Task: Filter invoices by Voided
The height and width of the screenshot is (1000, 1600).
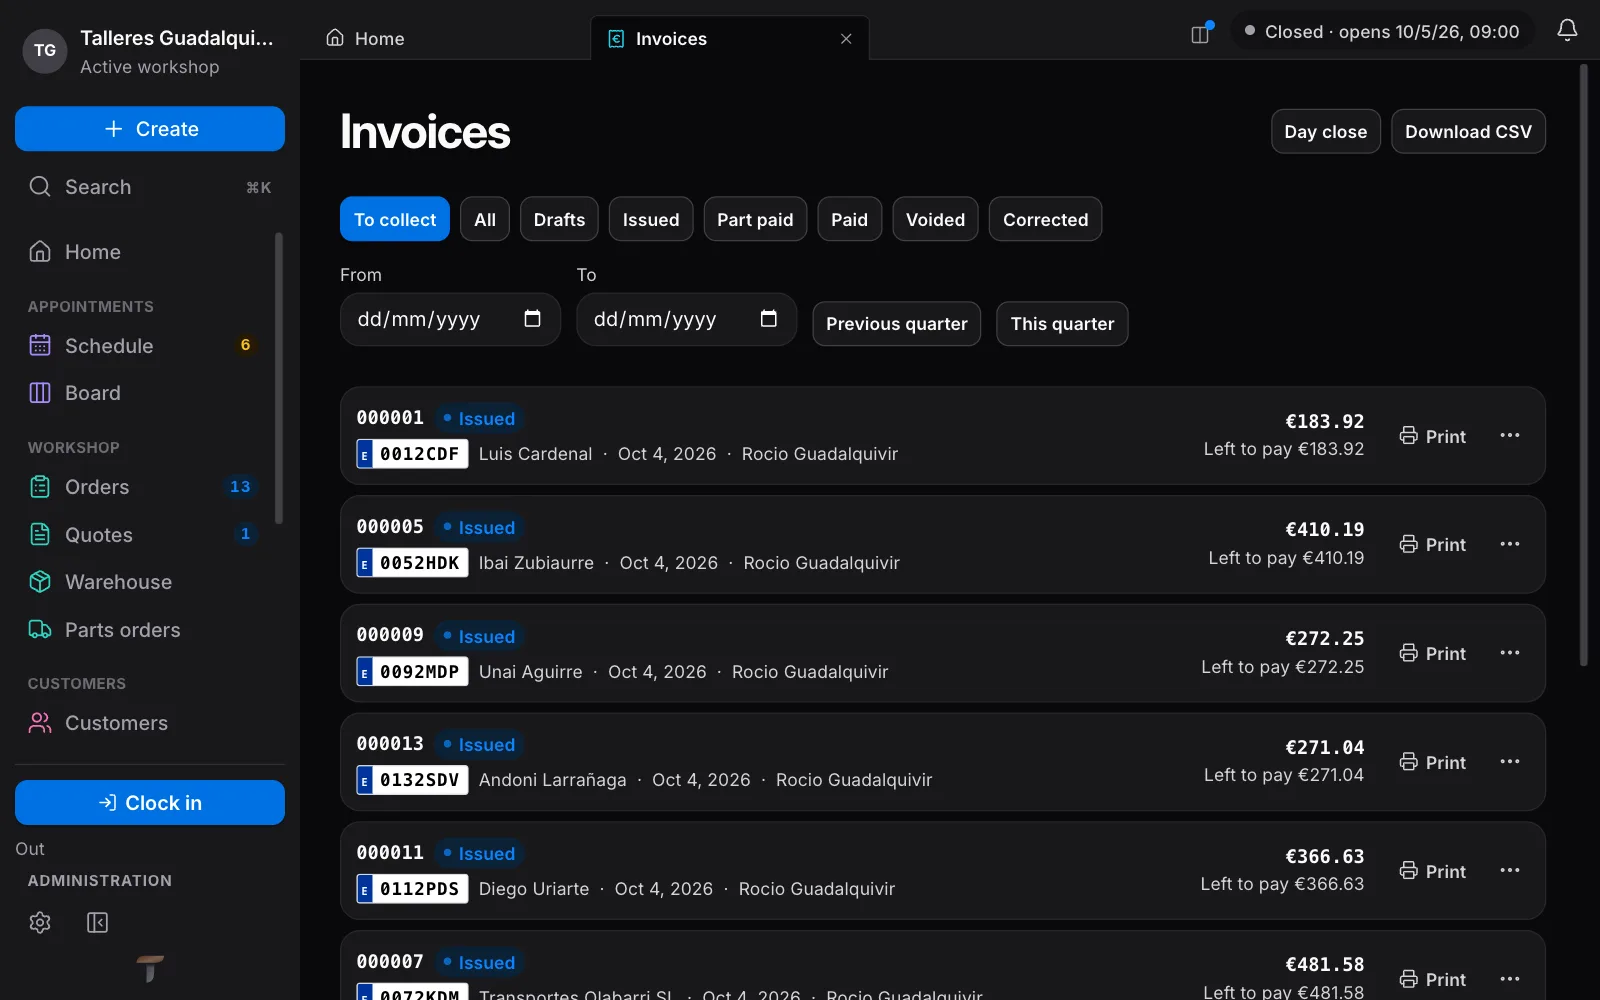Action: point(935,220)
